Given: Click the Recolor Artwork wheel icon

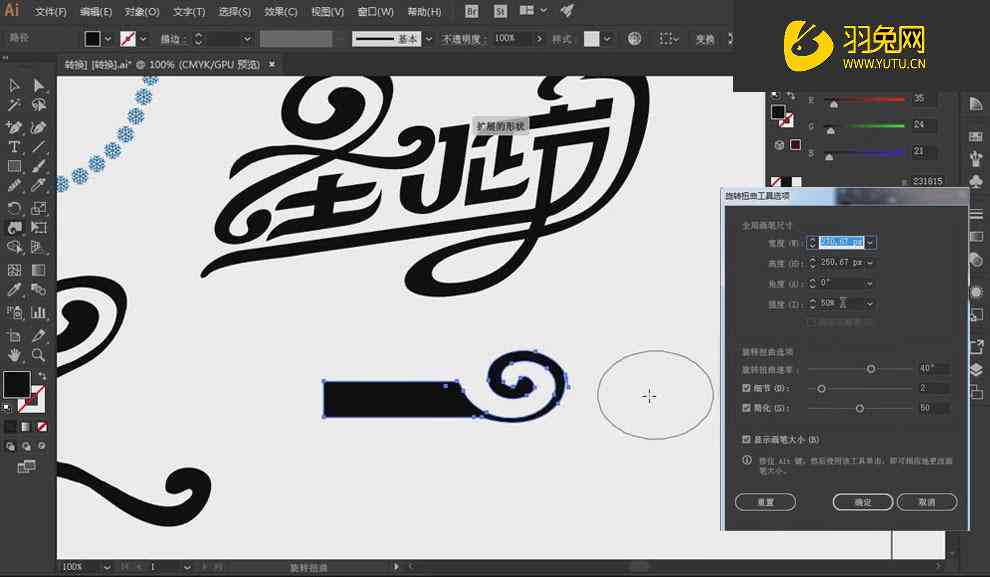Looking at the screenshot, I should coord(635,39).
